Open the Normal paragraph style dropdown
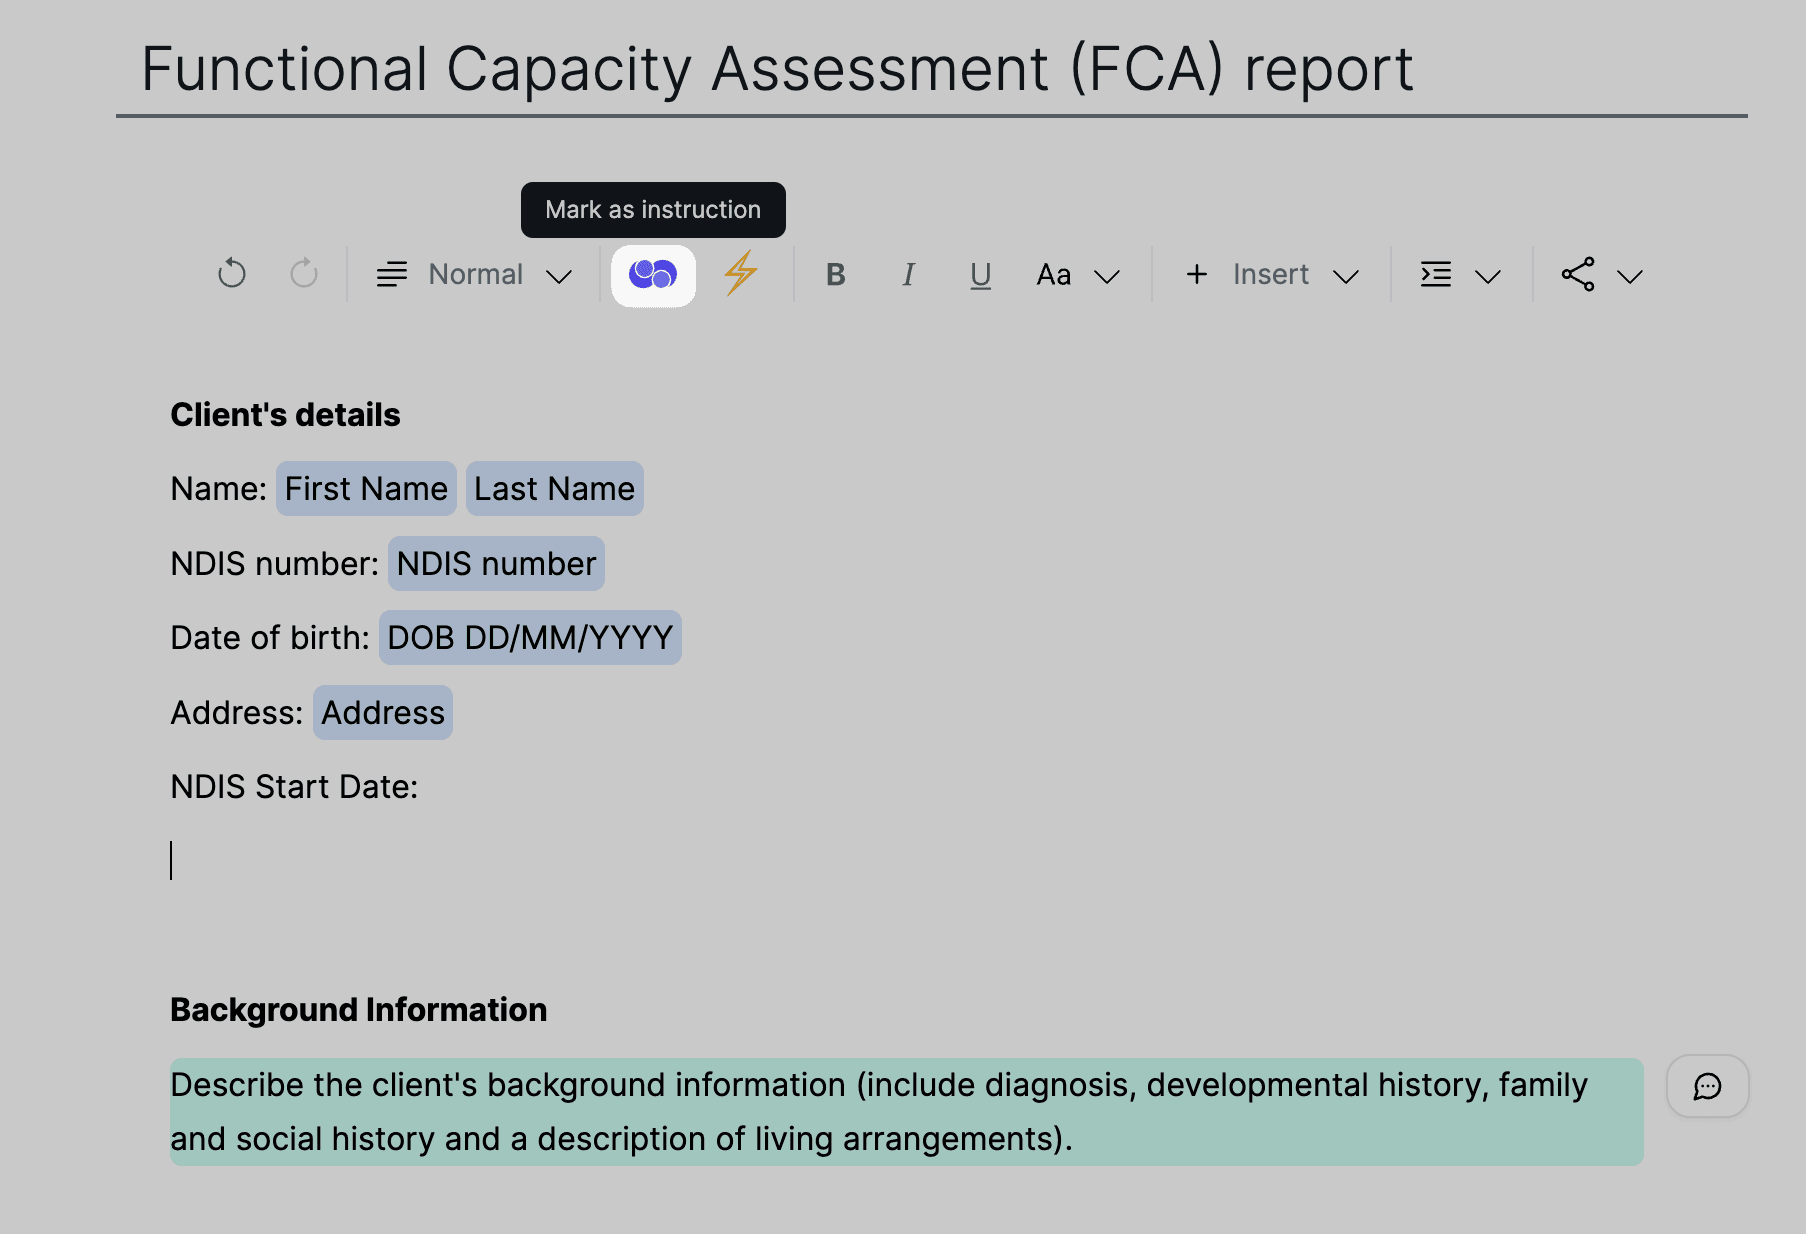The image size is (1806, 1234). pos(475,275)
